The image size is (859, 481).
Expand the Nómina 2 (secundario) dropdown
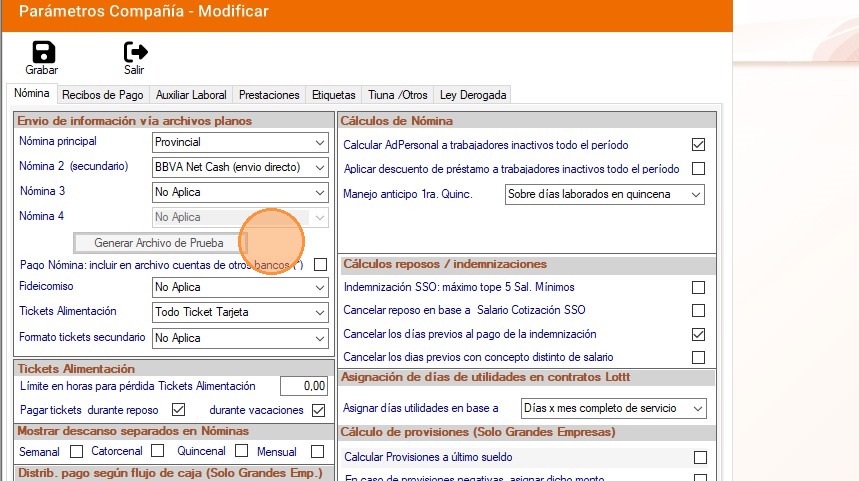coord(240,167)
